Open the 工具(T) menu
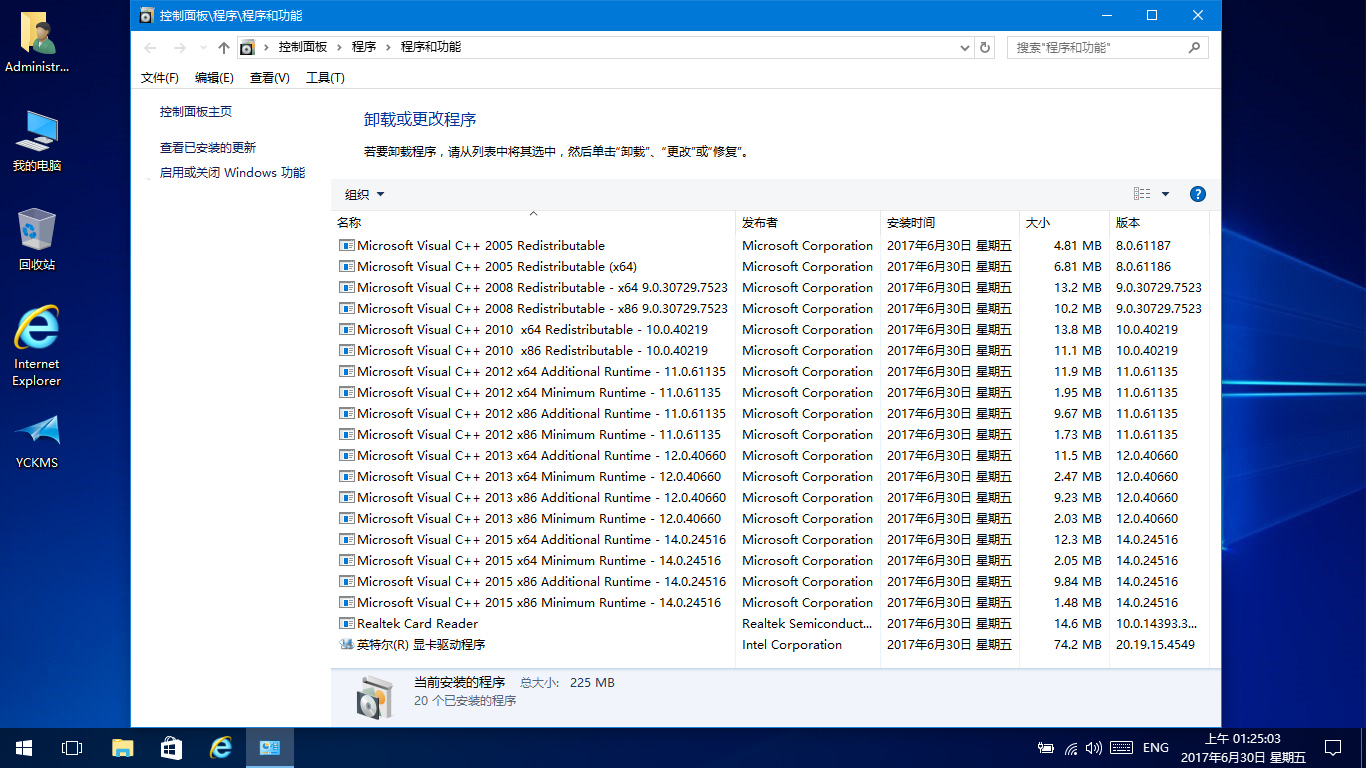This screenshot has width=1366, height=768. coord(324,77)
